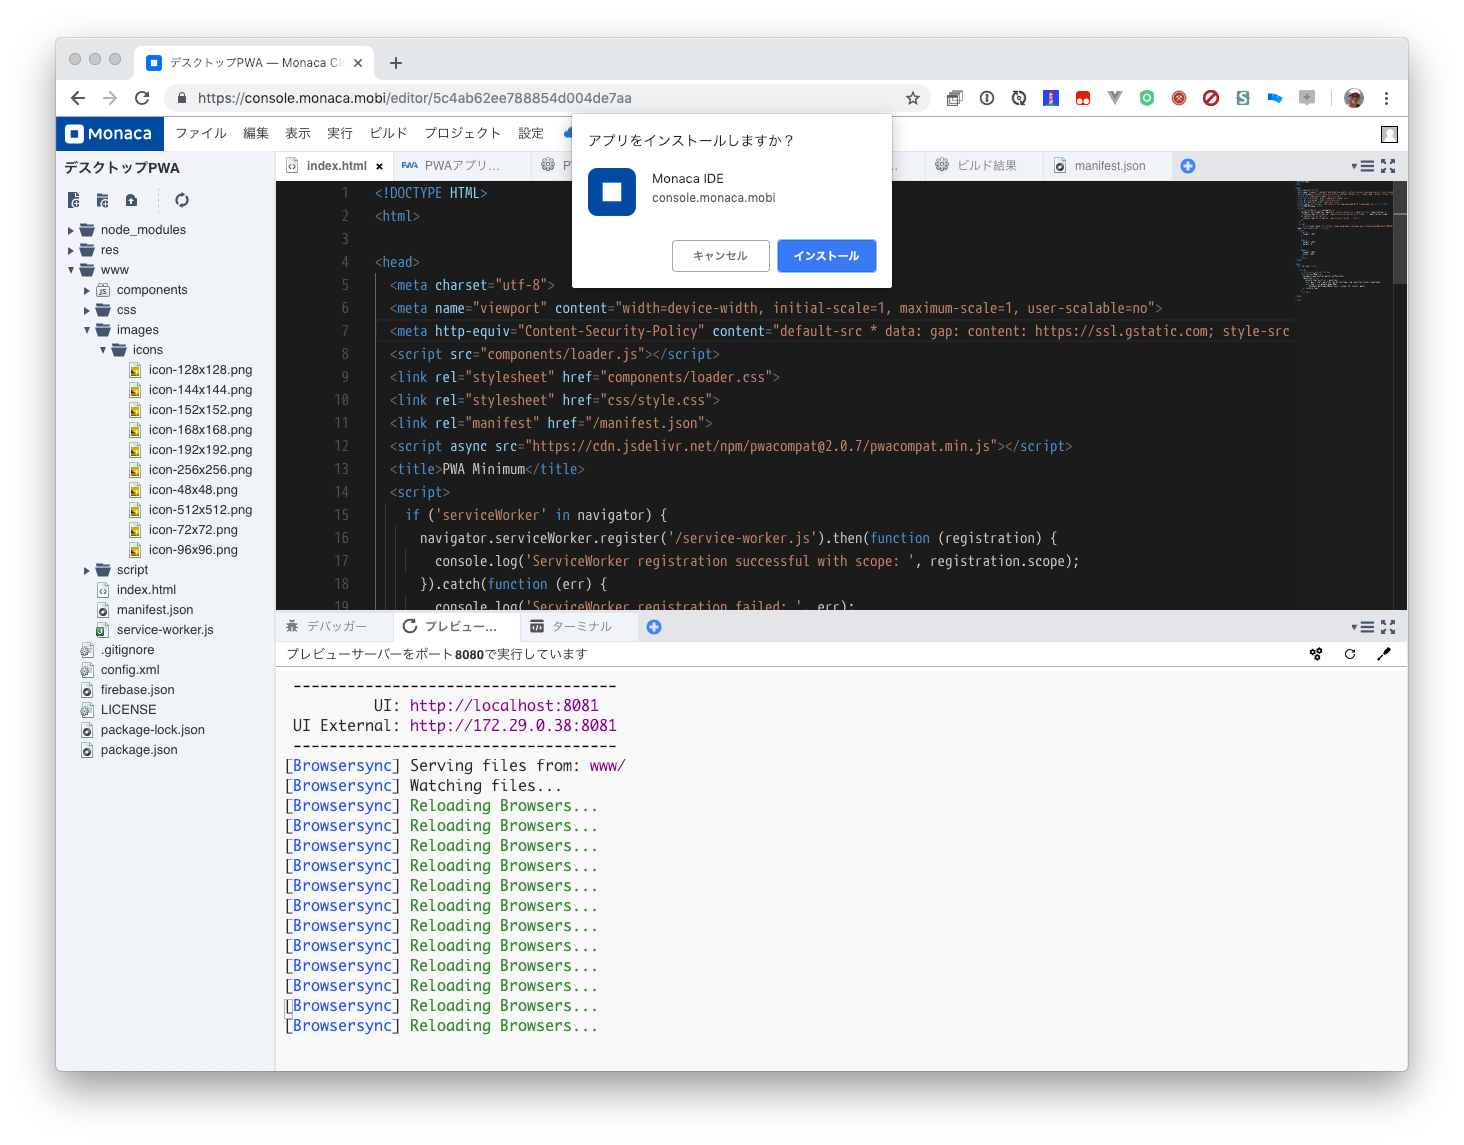Close the index.html editor tab

point(380,167)
